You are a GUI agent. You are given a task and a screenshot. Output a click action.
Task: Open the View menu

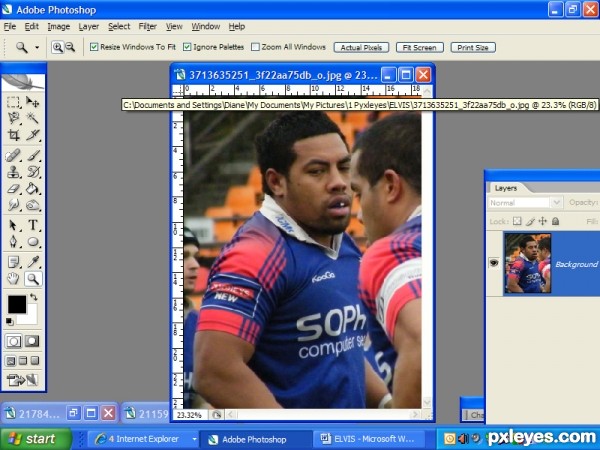[174, 26]
